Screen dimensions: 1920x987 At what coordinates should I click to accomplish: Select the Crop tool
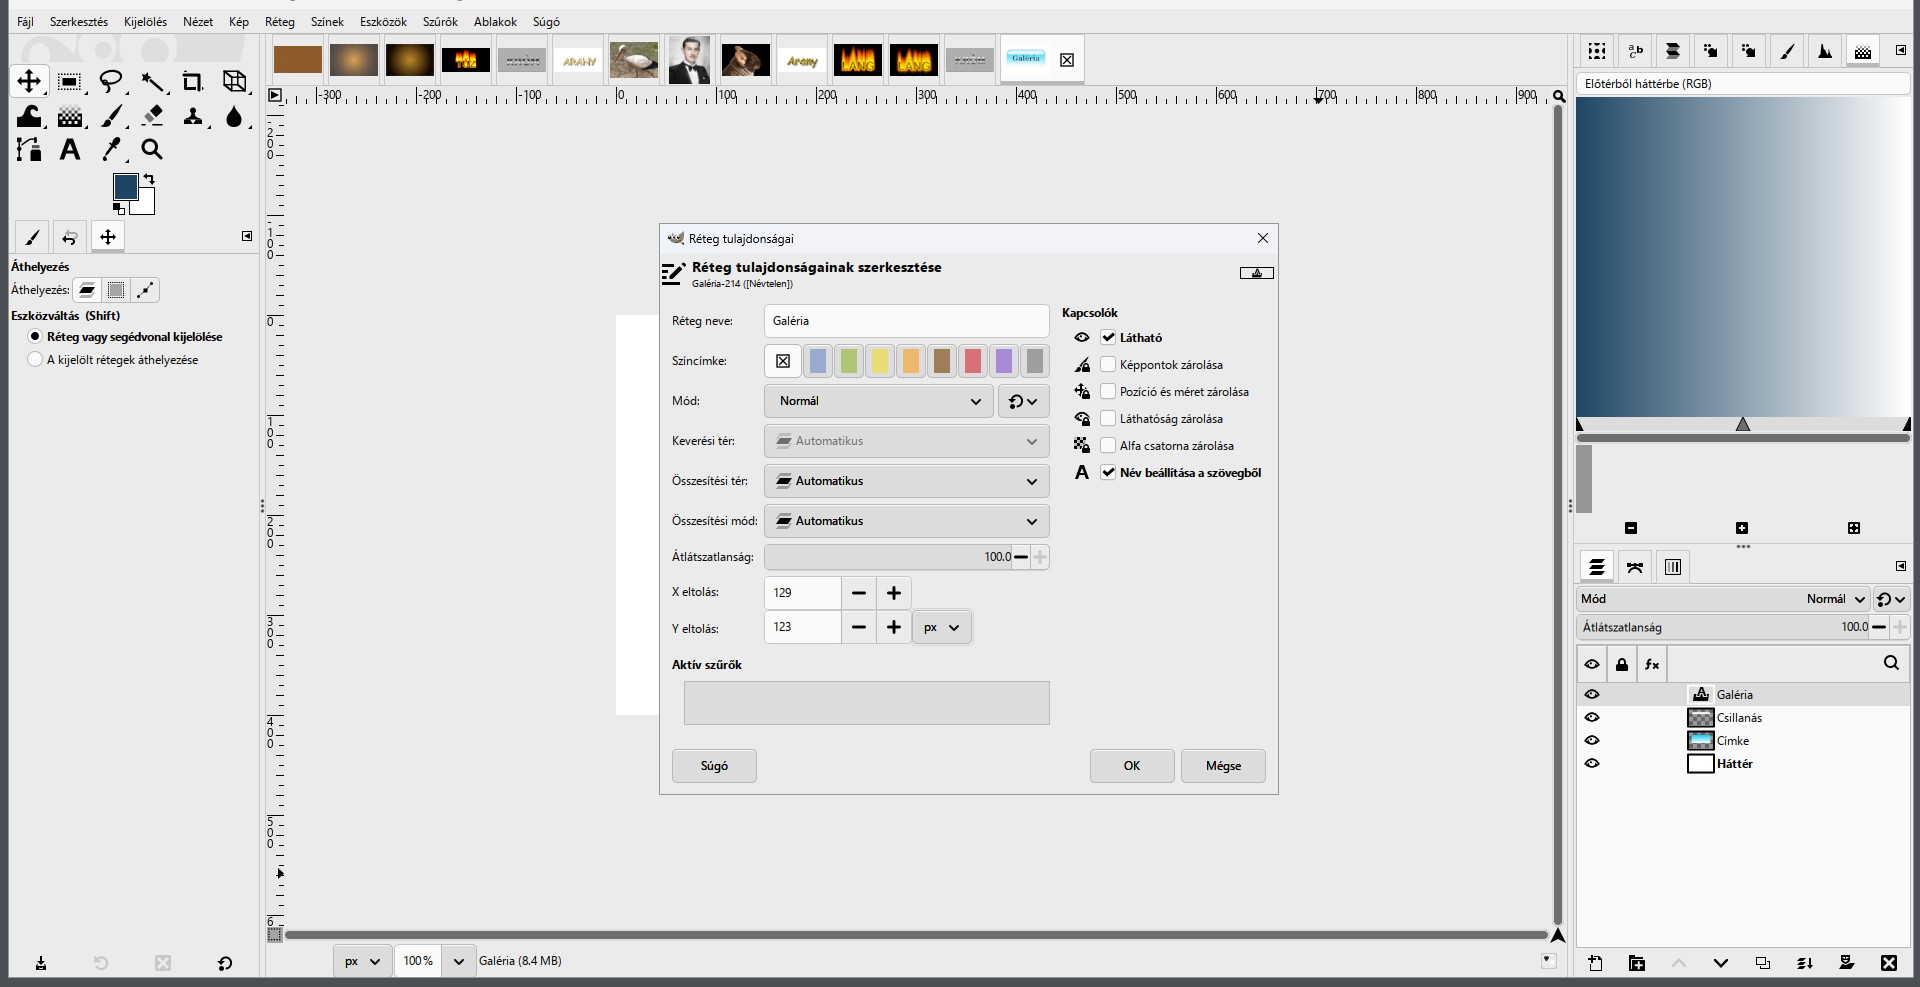(x=193, y=81)
